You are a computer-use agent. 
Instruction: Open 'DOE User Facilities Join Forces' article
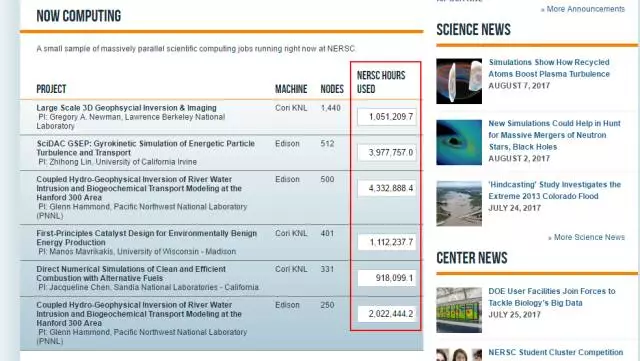pos(551,297)
